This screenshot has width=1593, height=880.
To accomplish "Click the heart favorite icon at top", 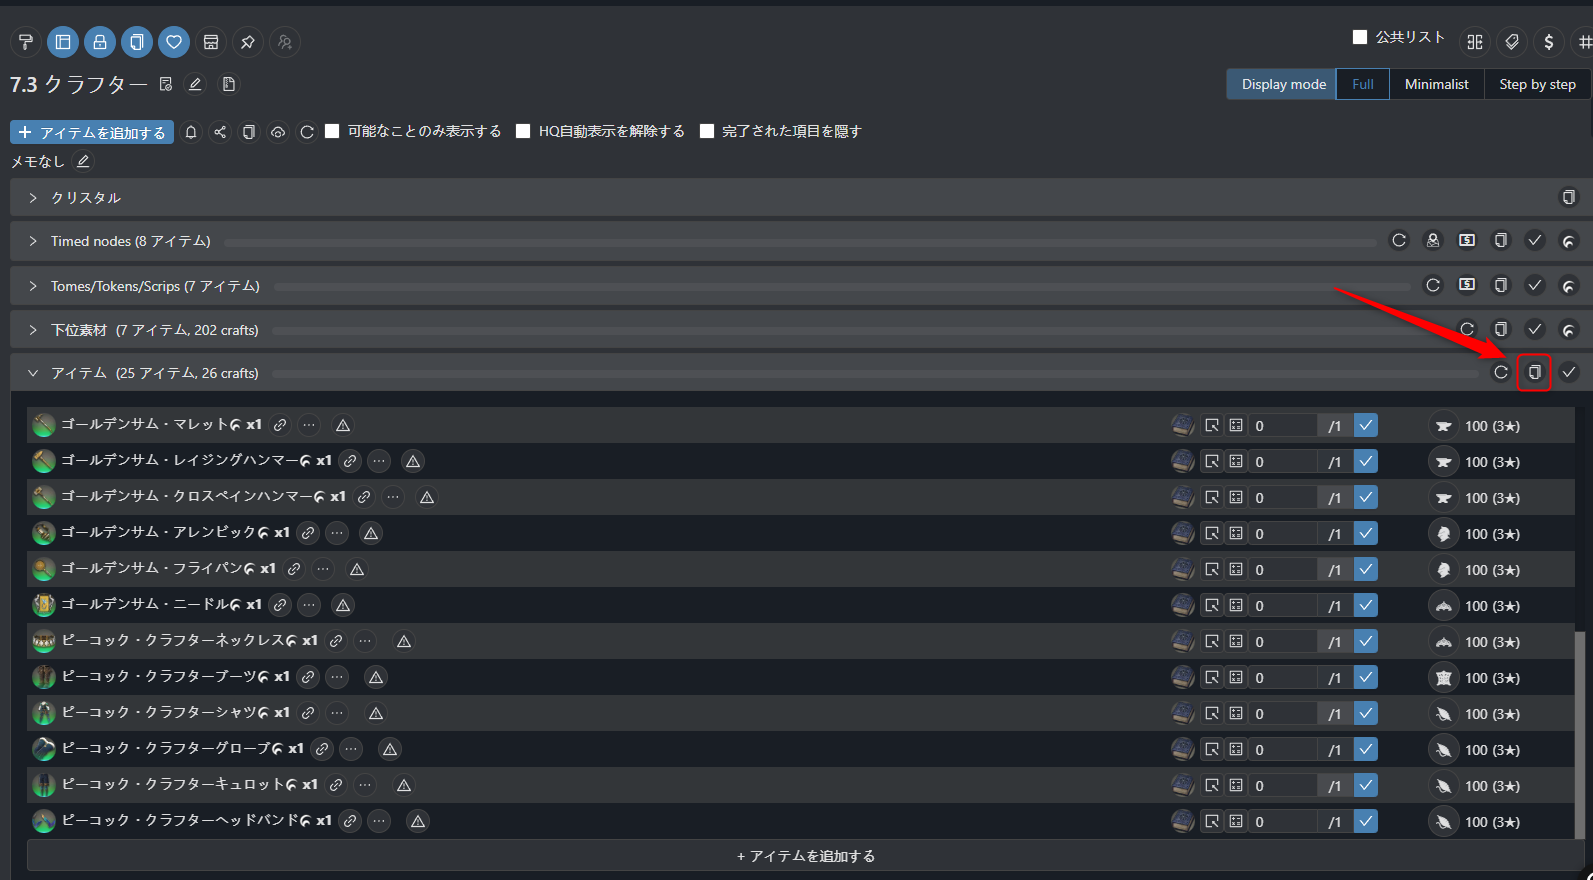I will tap(174, 42).
